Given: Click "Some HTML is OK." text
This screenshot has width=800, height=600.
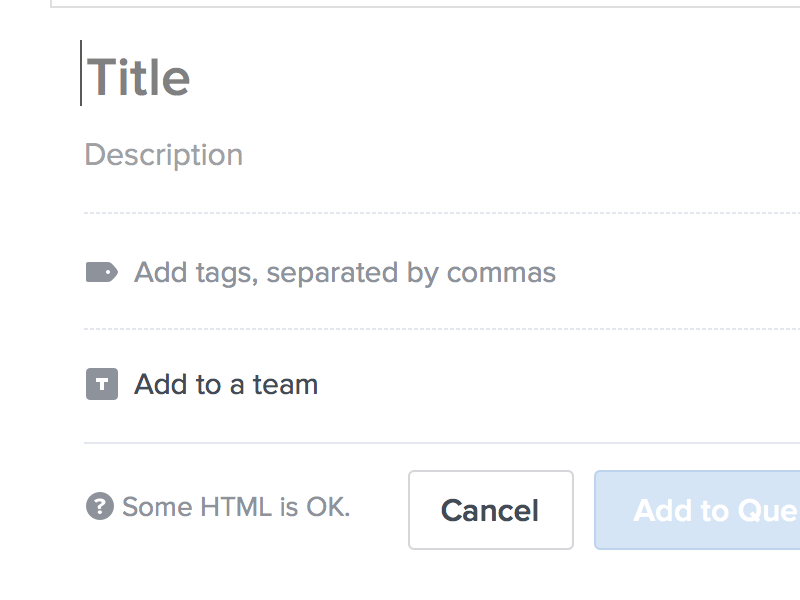Looking at the screenshot, I should pos(237,507).
